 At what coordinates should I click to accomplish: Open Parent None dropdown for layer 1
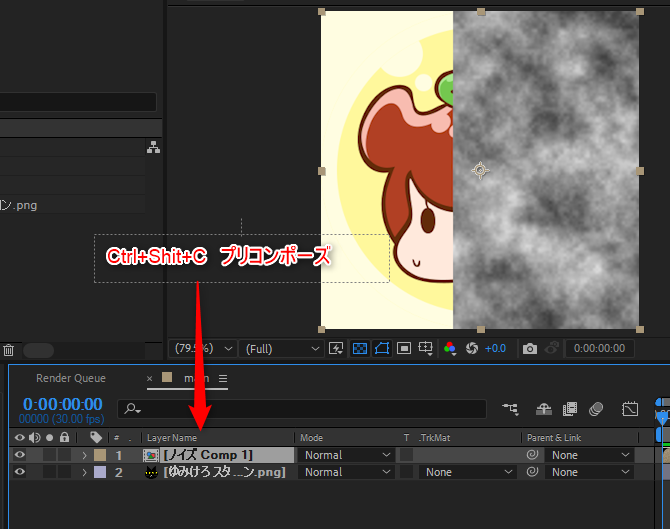point(589,455)
